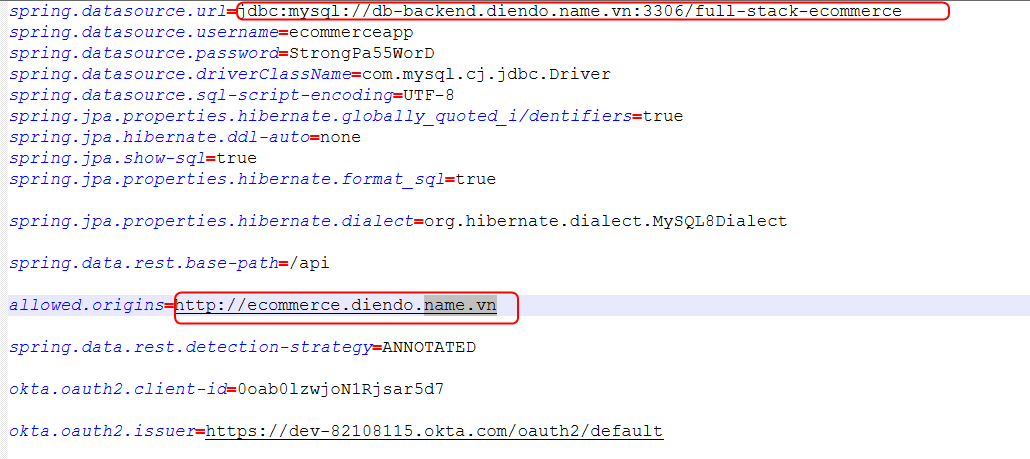Viewport: 1030px width, 459px height.
Task: Click the JDBC MySQL datasource URL value
Action: pyautogui.click(x=570, y=12)
